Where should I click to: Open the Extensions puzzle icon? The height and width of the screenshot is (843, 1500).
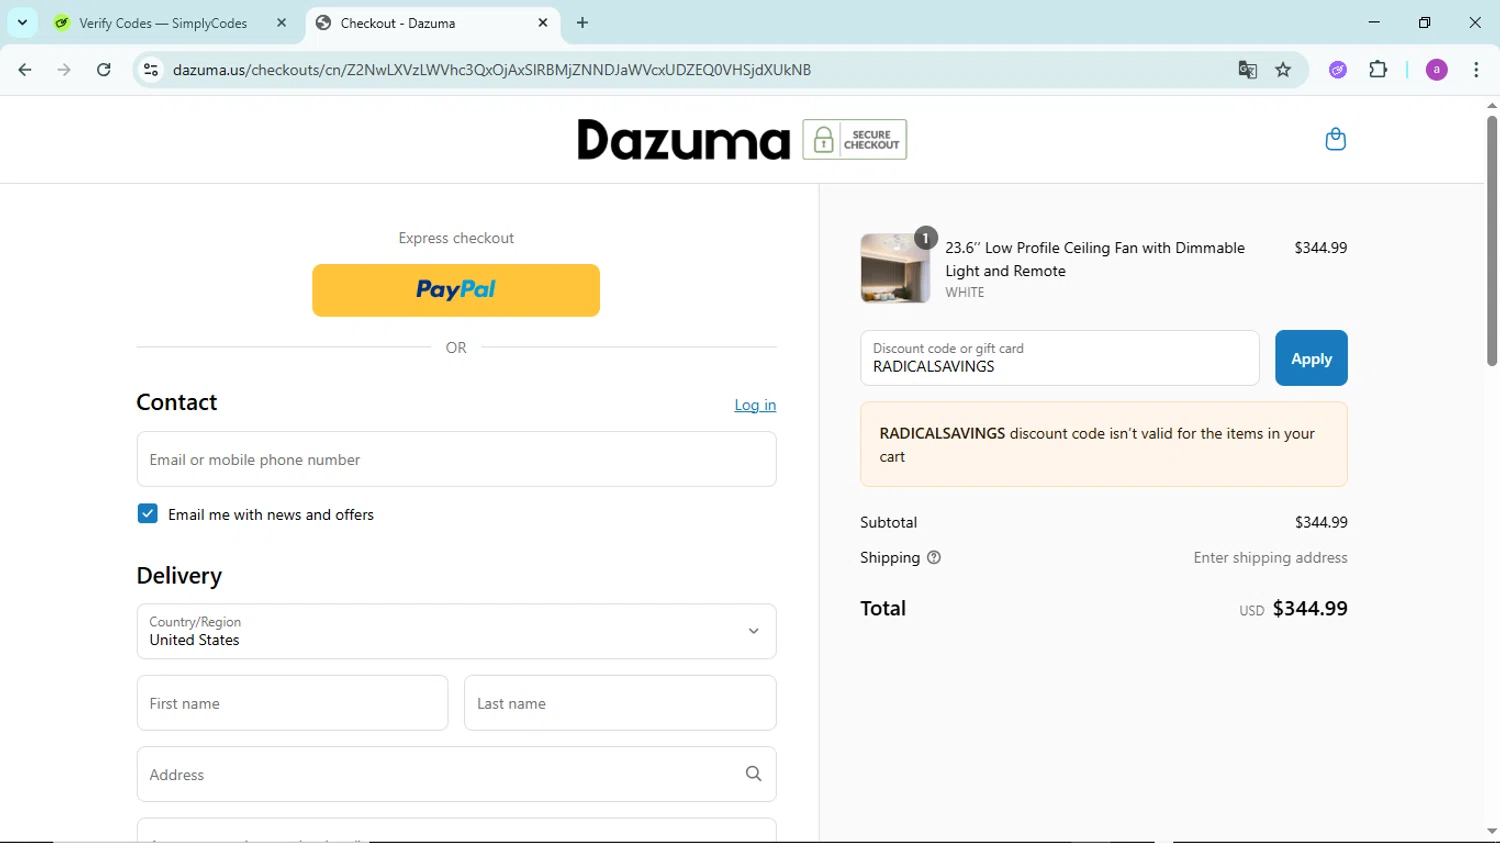click(1378, 70)
